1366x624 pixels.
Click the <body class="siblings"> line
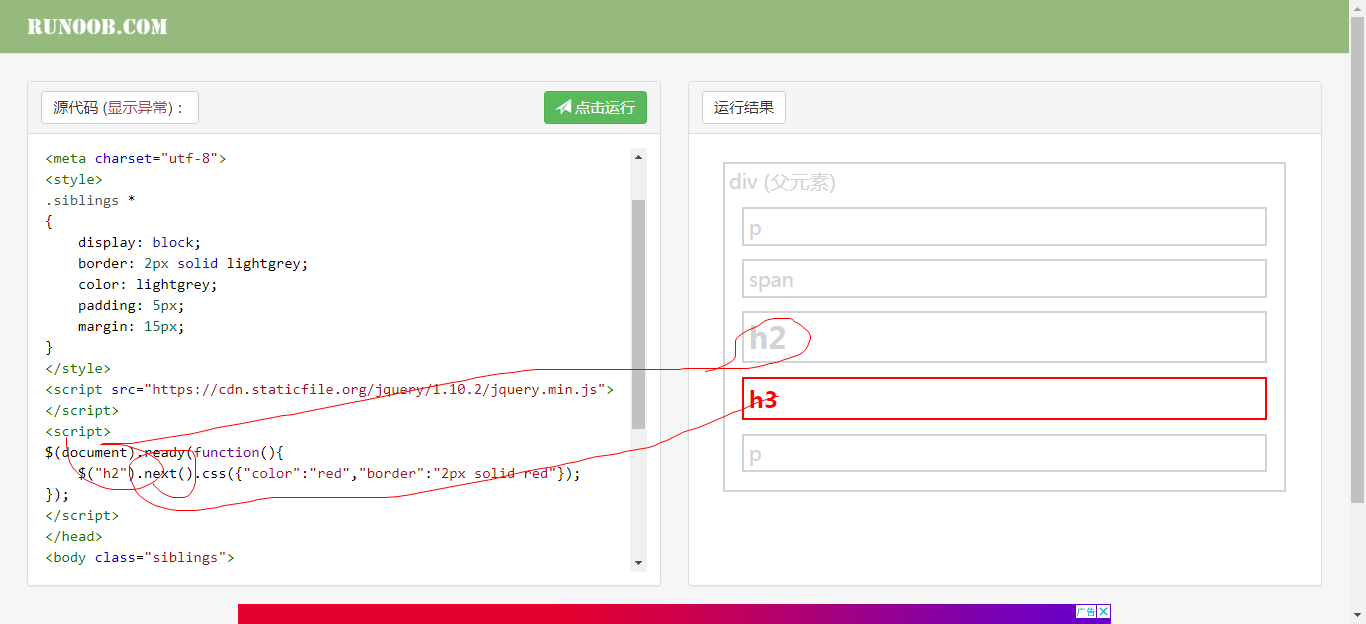pyautogui.click(x=140, y=557)
